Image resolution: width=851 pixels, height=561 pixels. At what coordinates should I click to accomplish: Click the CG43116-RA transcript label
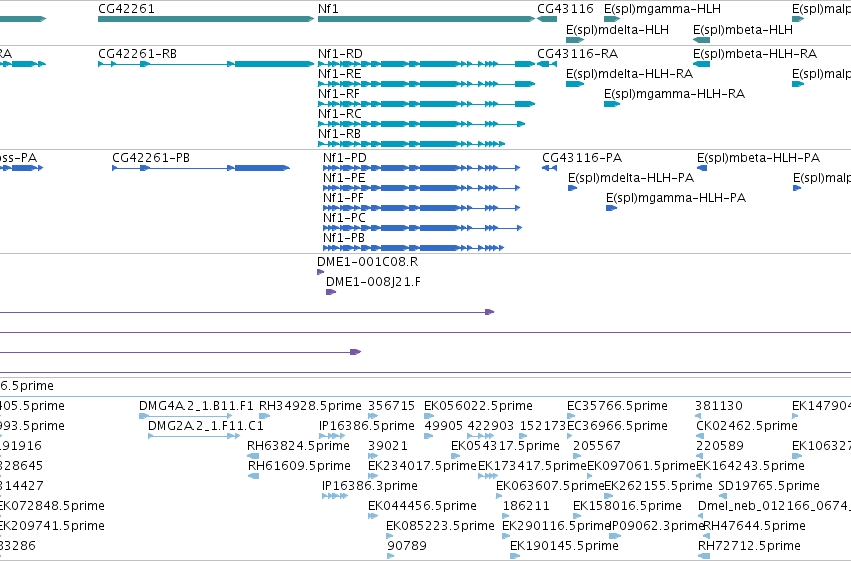577,54
